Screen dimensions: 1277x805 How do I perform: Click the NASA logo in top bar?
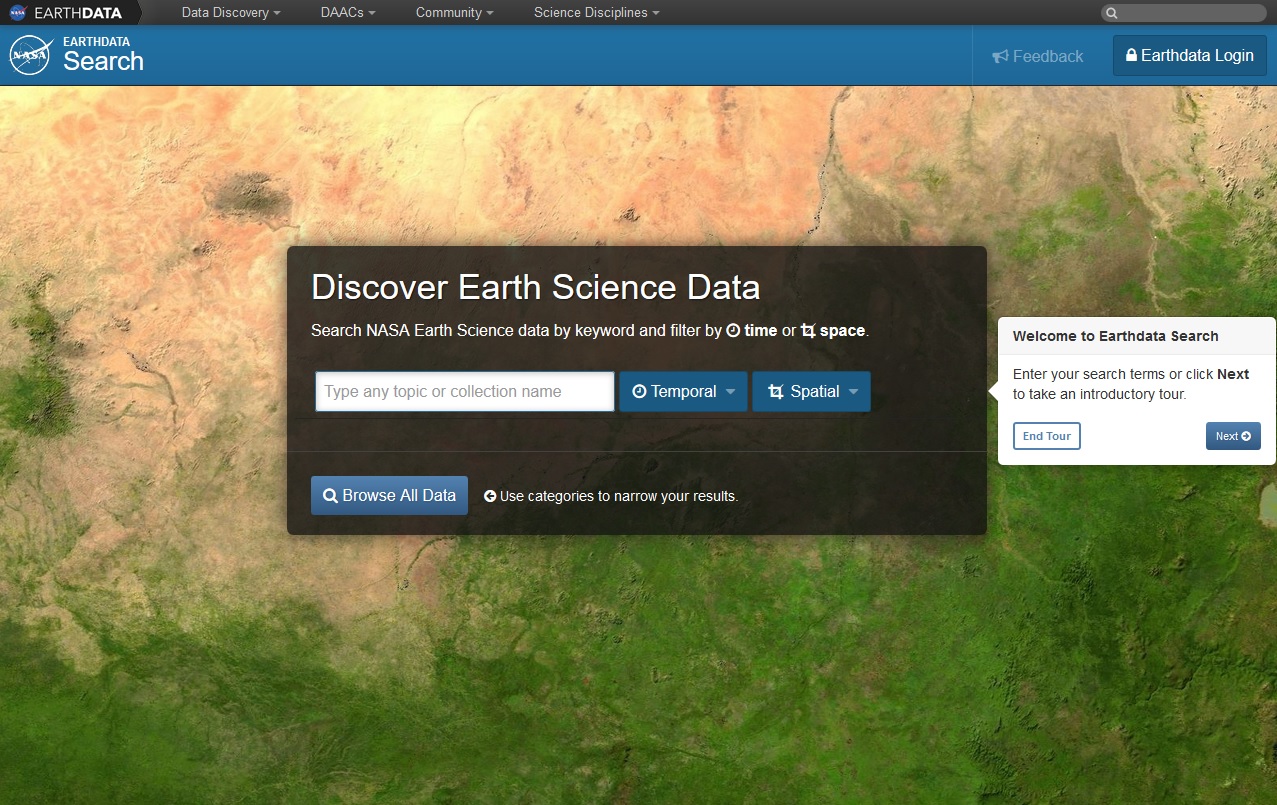(x=18, y=13)
